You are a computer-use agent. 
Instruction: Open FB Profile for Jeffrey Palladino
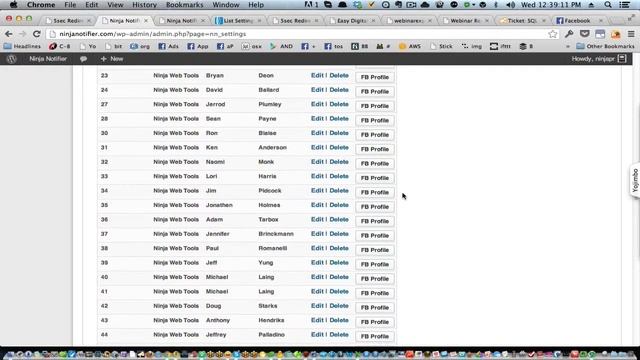(375, 336)
